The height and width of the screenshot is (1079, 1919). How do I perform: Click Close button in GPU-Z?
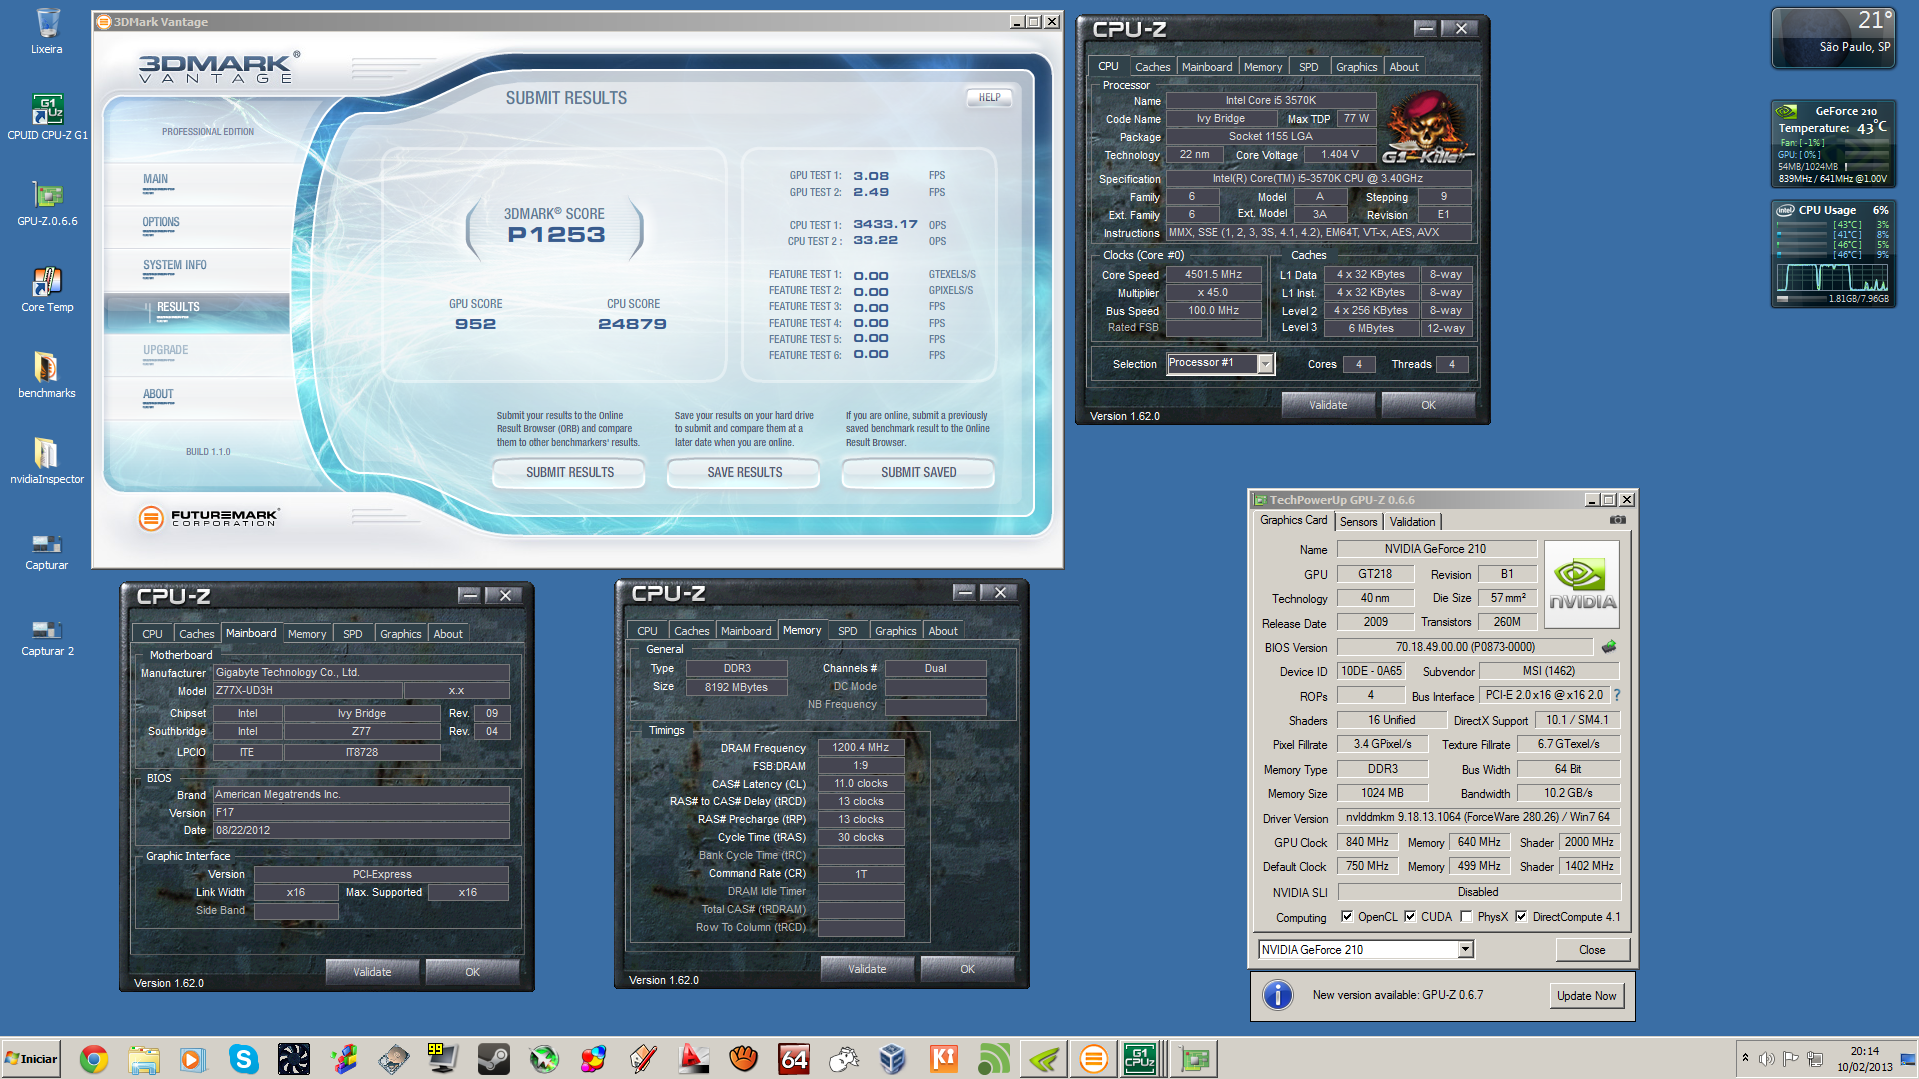point(1592,950)
